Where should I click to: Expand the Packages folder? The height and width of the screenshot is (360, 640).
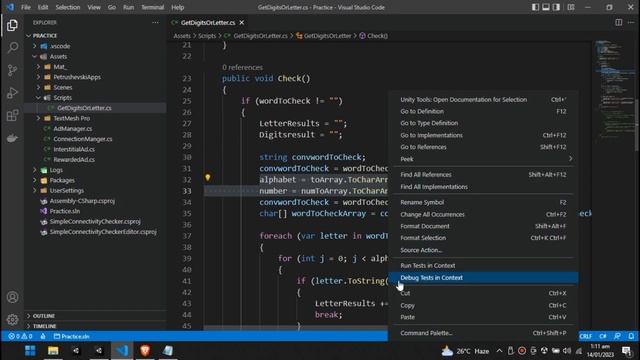coord(35,180)
